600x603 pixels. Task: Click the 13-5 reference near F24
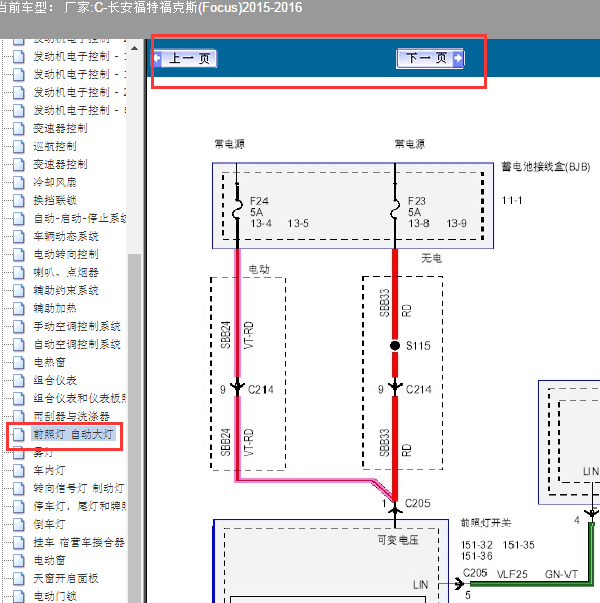pos(298,223)
